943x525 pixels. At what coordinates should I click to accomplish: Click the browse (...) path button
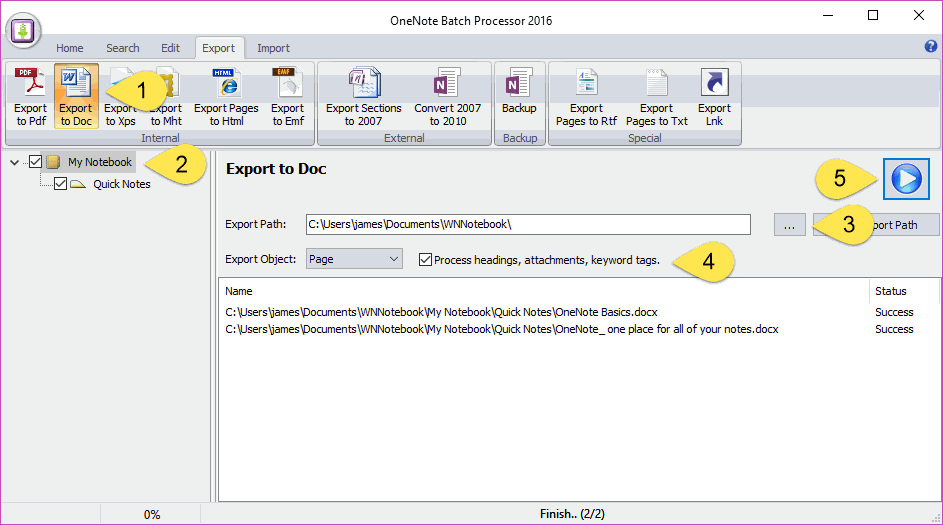point(790,225)
